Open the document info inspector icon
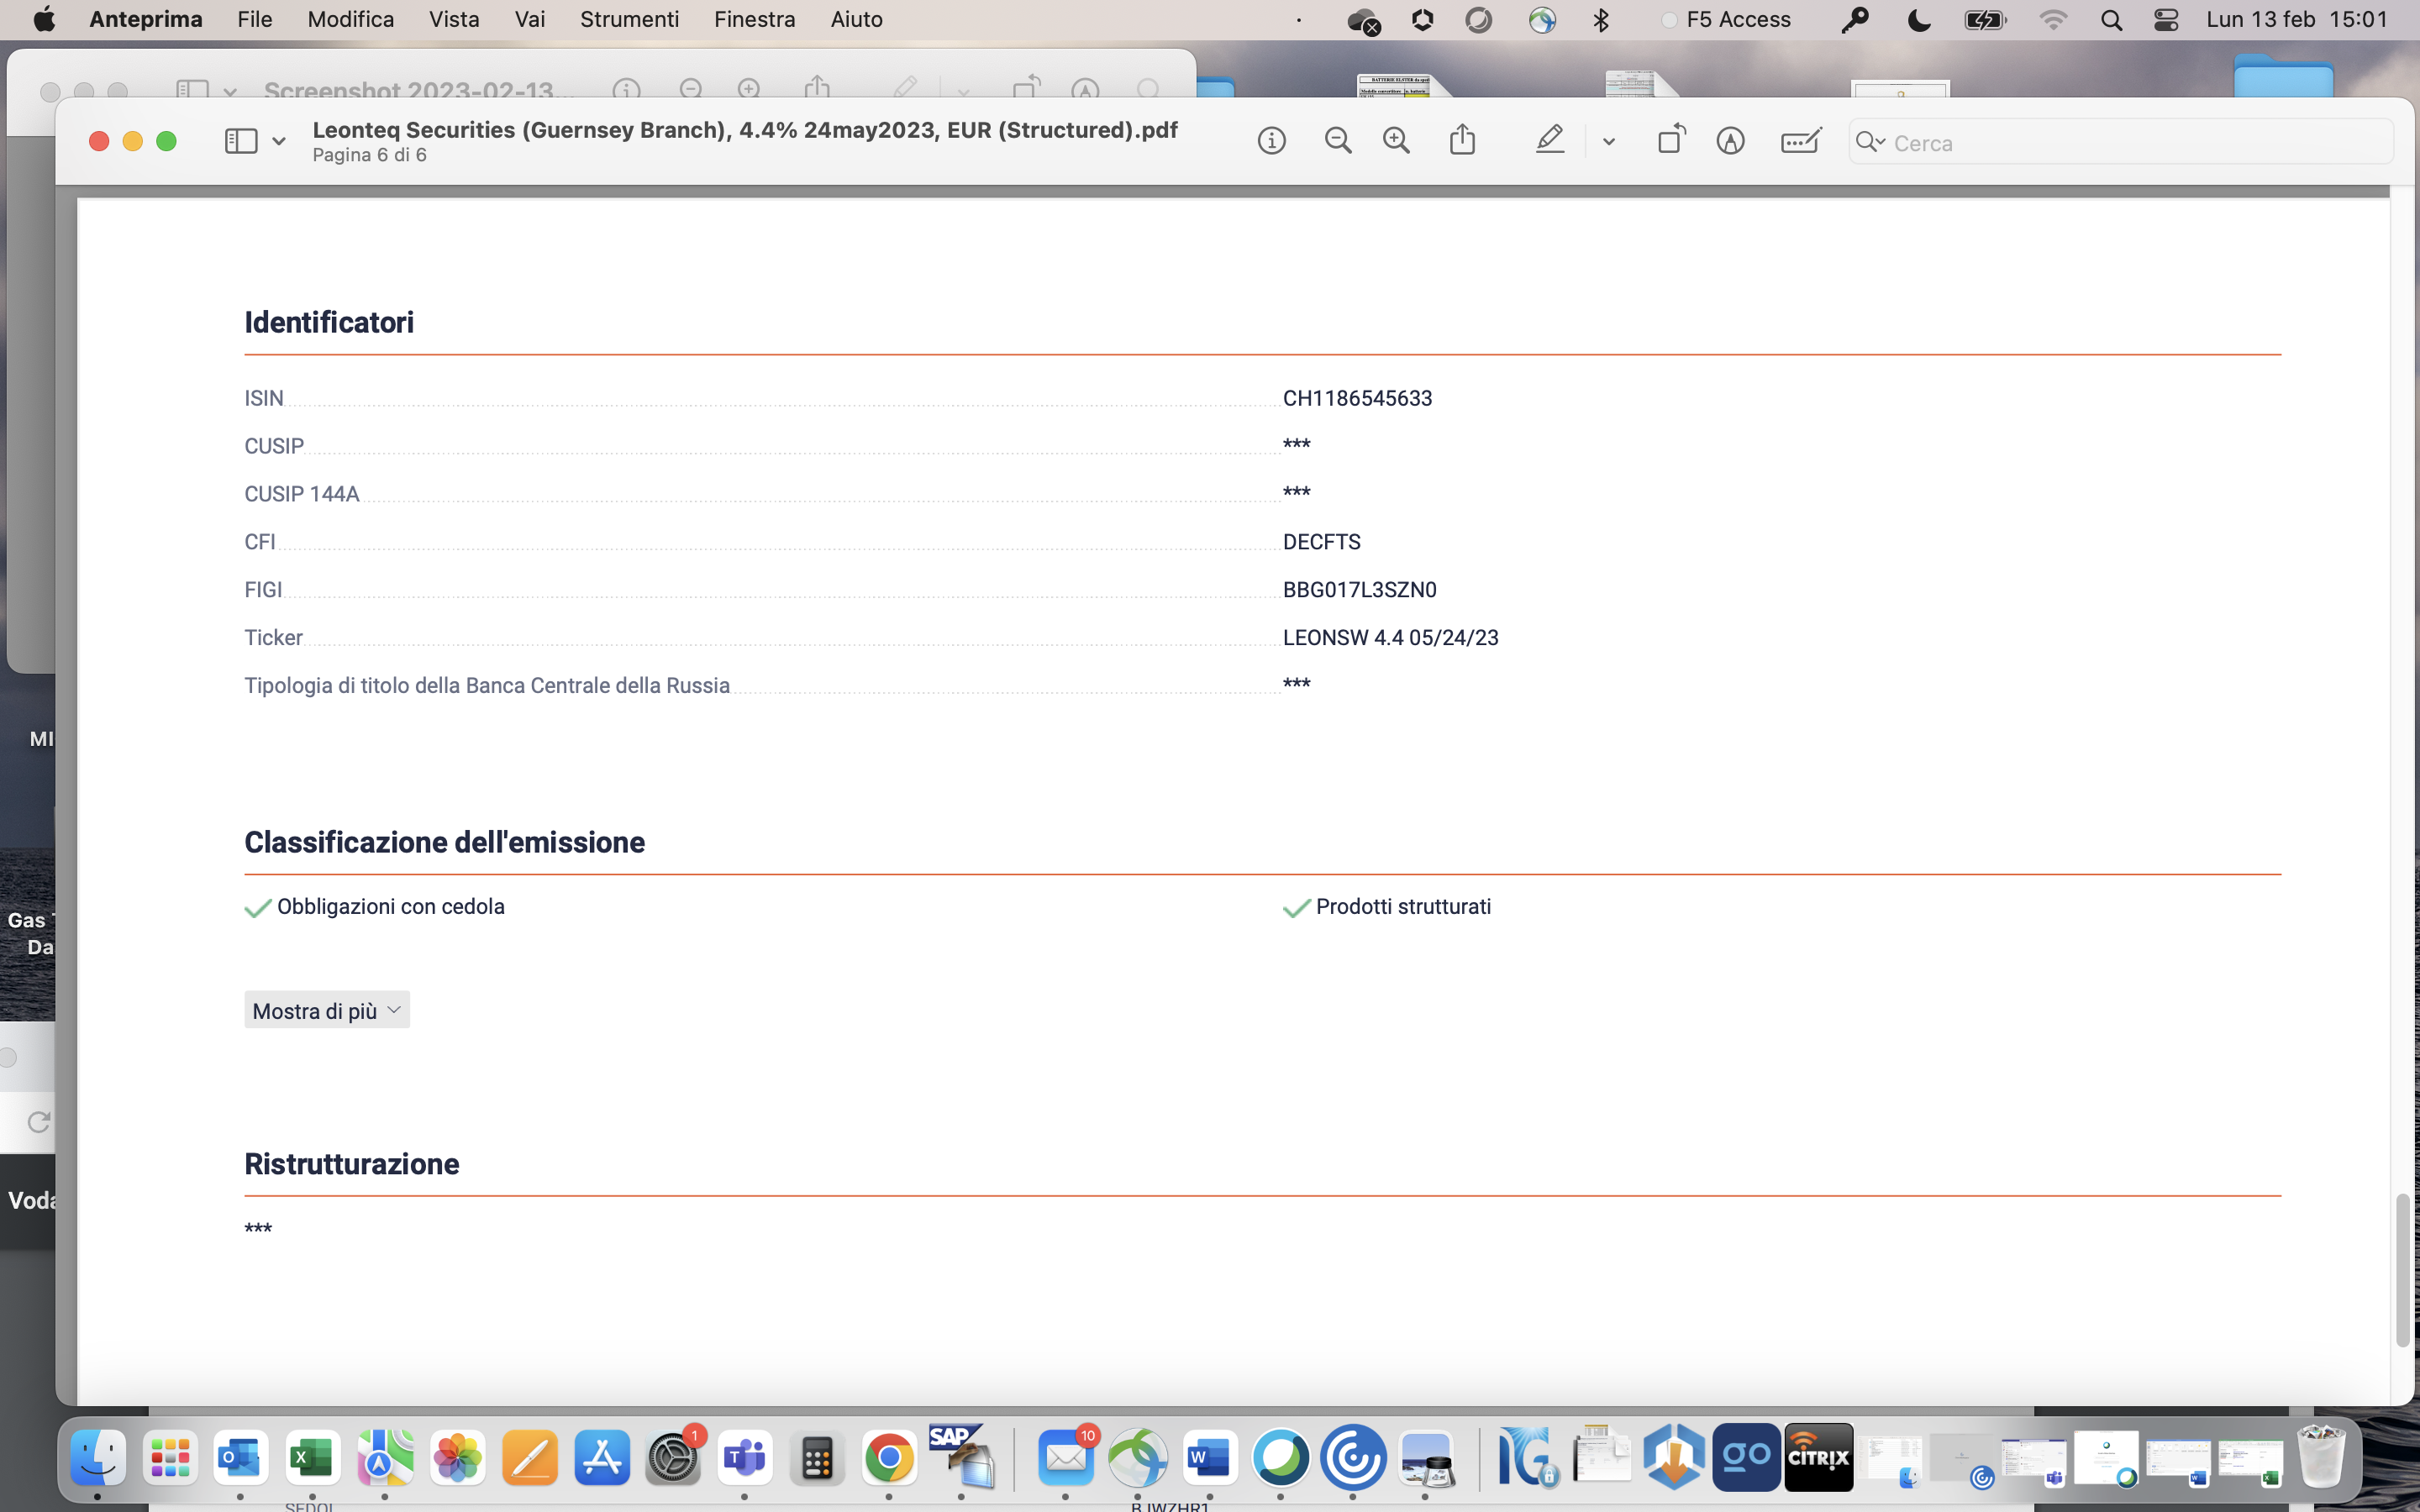Image resolution: width=2420 pixels, height=1512 pixels. [x=1271, y=141]
